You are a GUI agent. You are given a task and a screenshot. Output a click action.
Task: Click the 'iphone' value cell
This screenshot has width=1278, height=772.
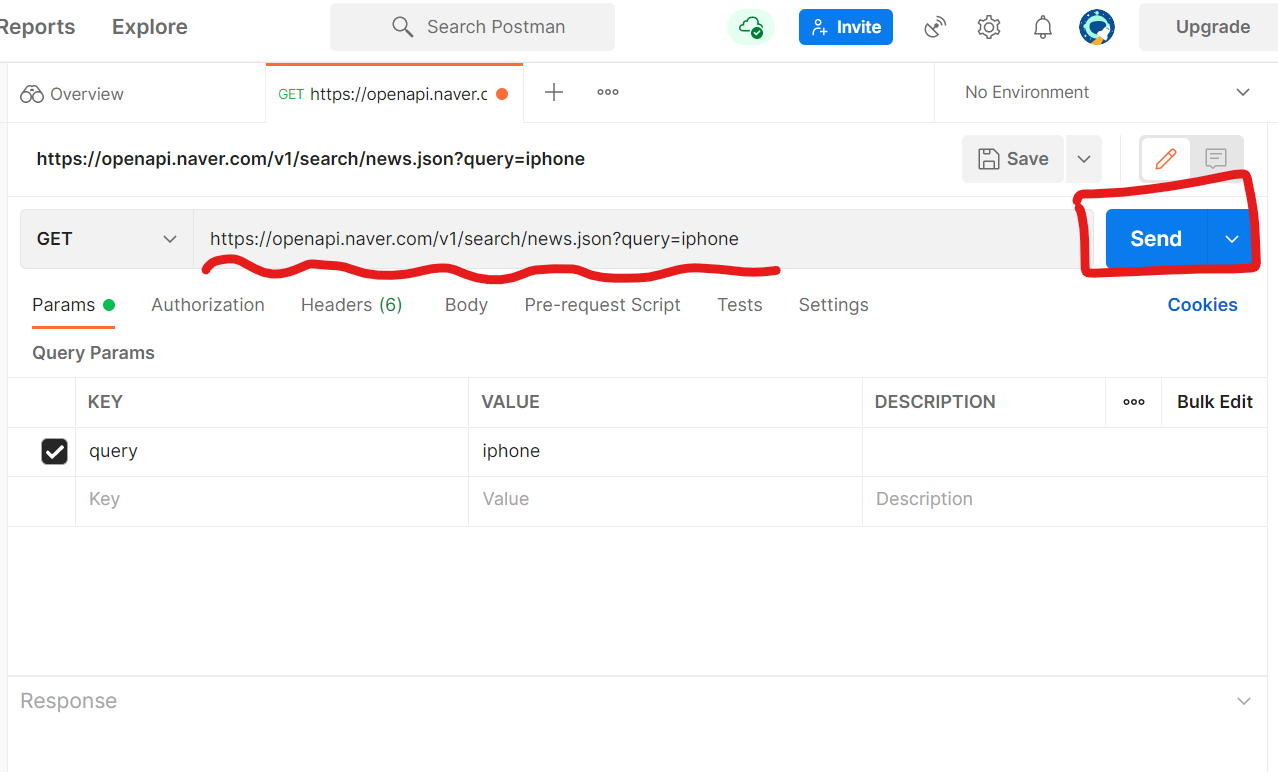tap(665, 452)
